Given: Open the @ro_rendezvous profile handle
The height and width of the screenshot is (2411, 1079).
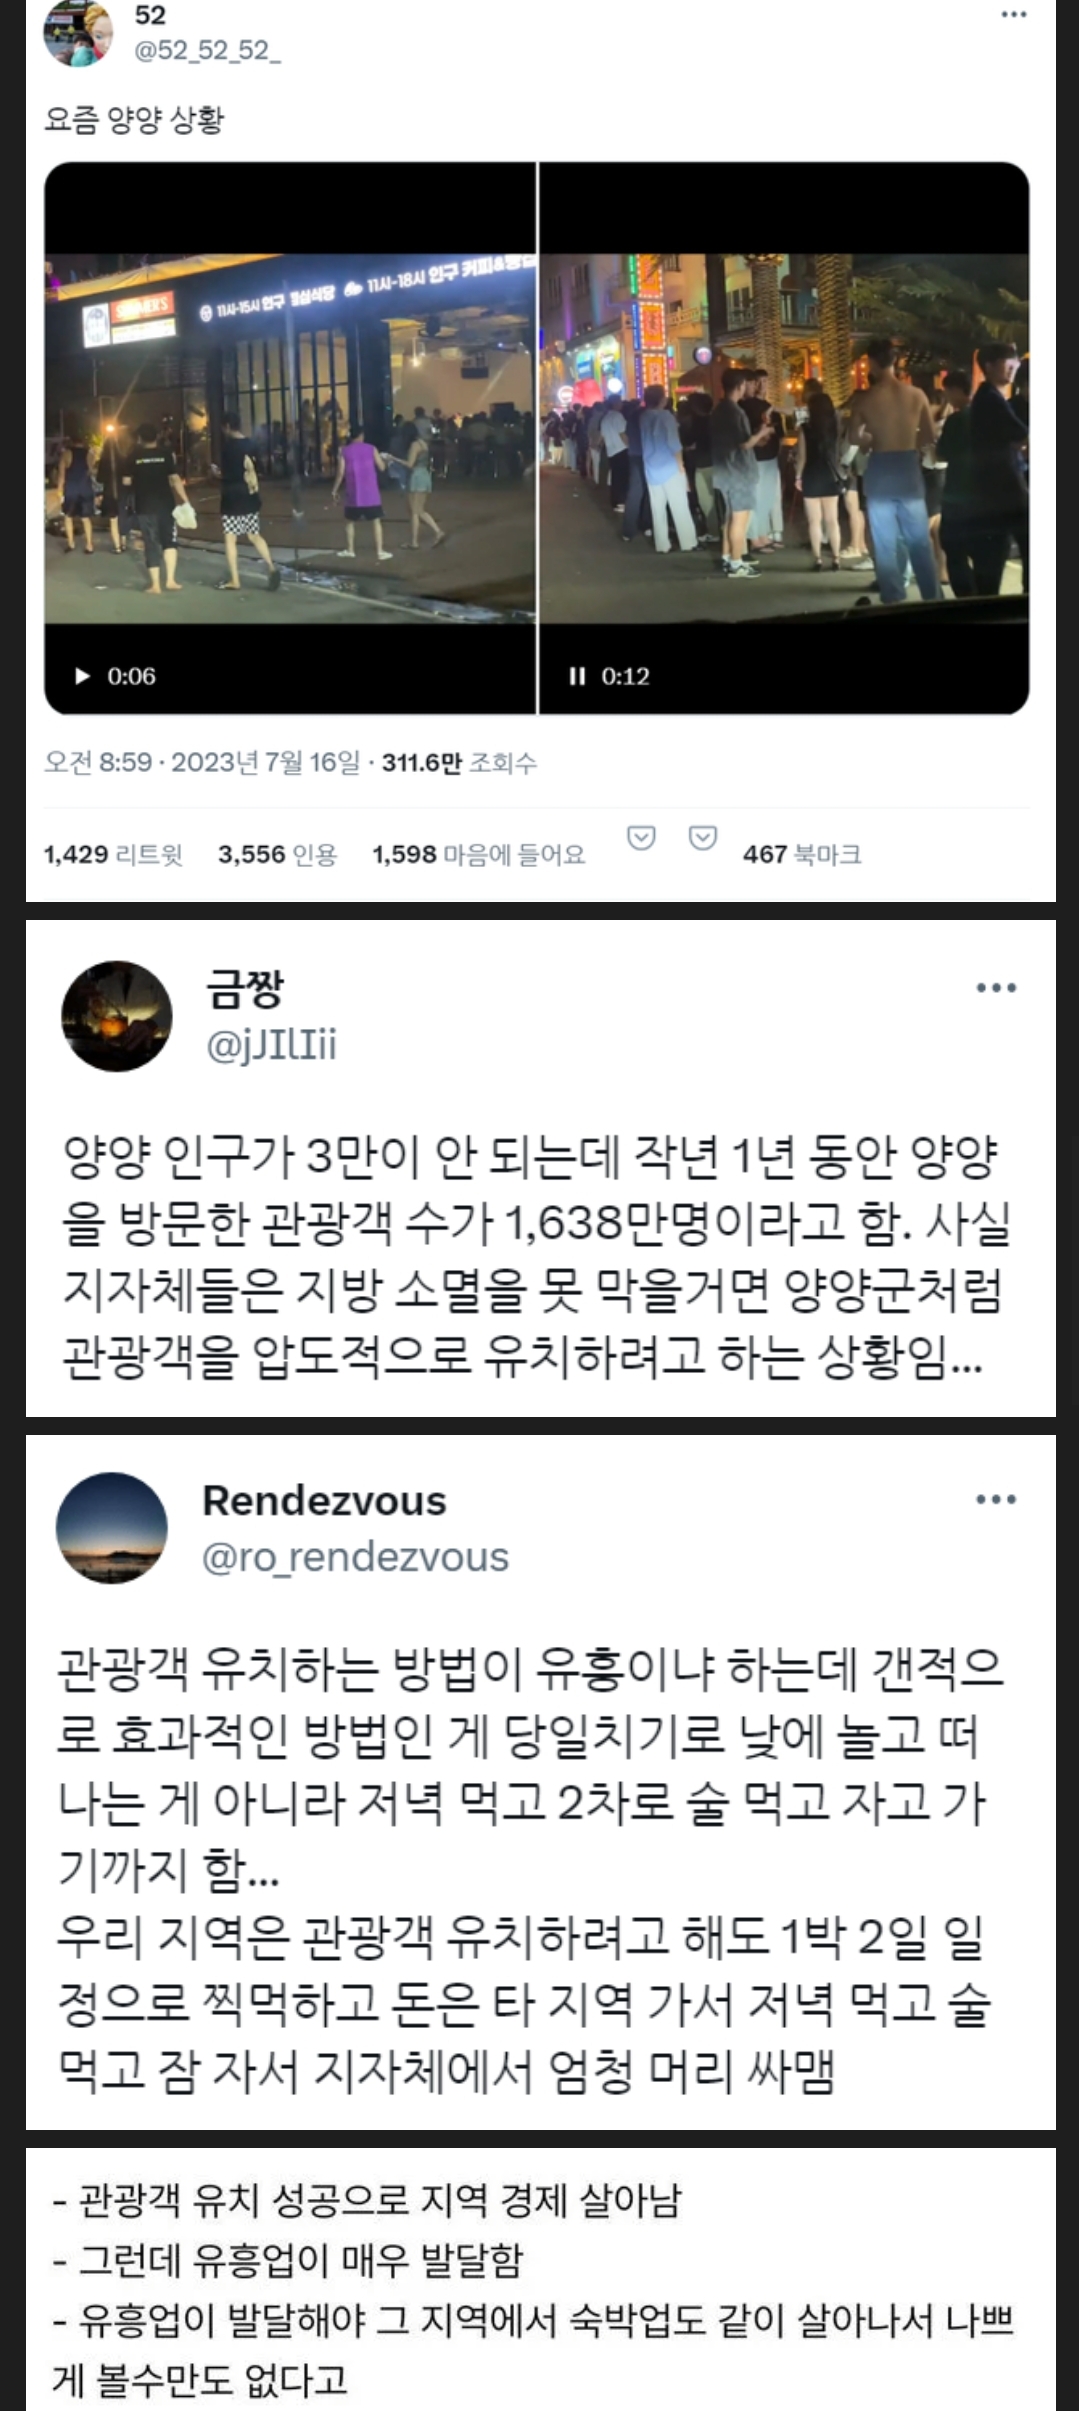Looking at the screenshot, I should tap(355, 1557).
